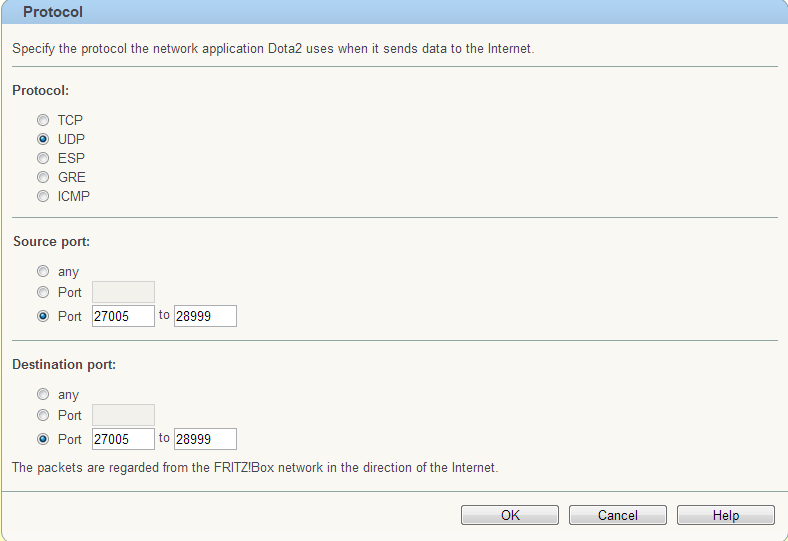This screenshot has height=541, width=788.
Task: Click the single Source port input box
Action: click(x=123, y=292)
